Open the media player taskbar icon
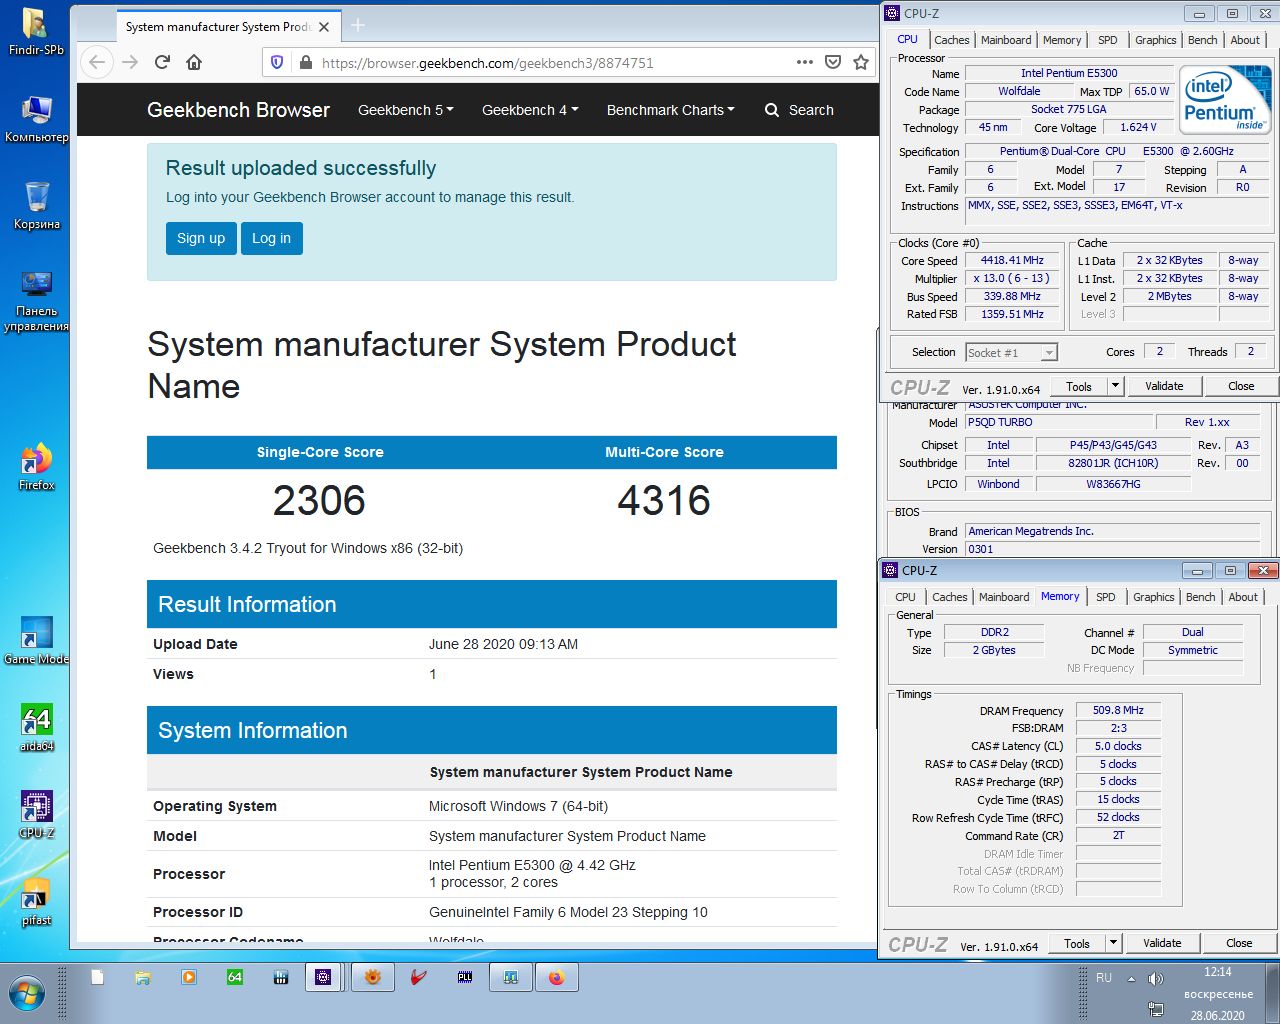This screenshot has width=1280, height=1024. point(189,978)
